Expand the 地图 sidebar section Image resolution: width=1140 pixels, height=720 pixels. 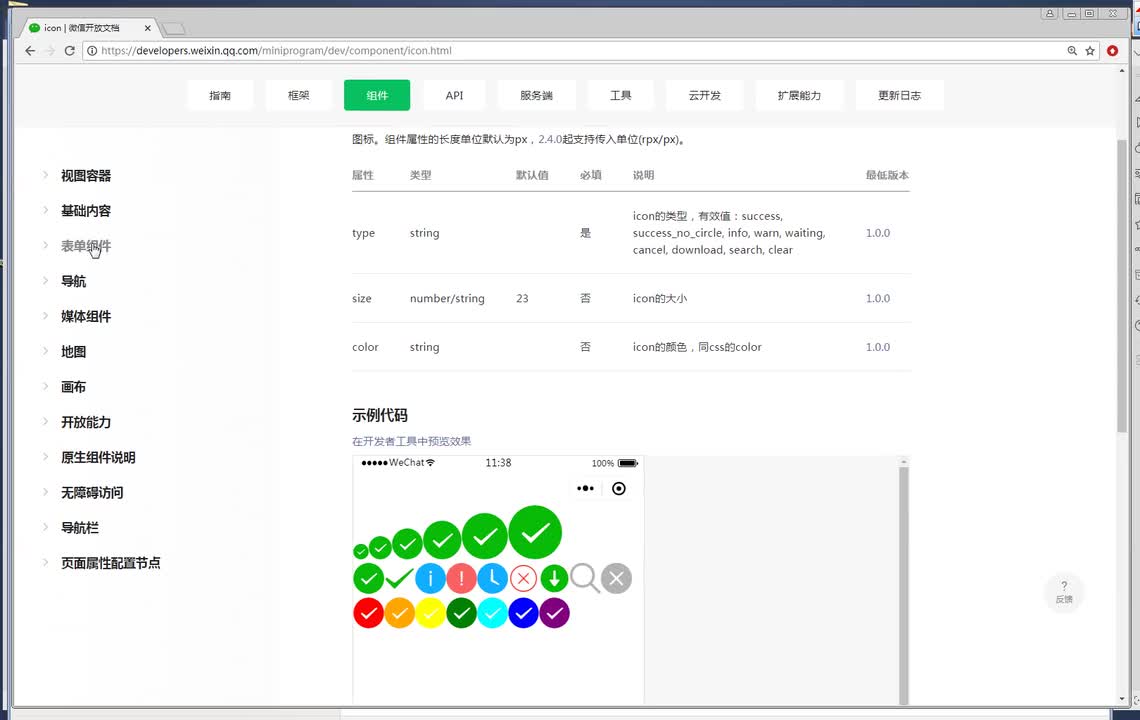(73, 352)
